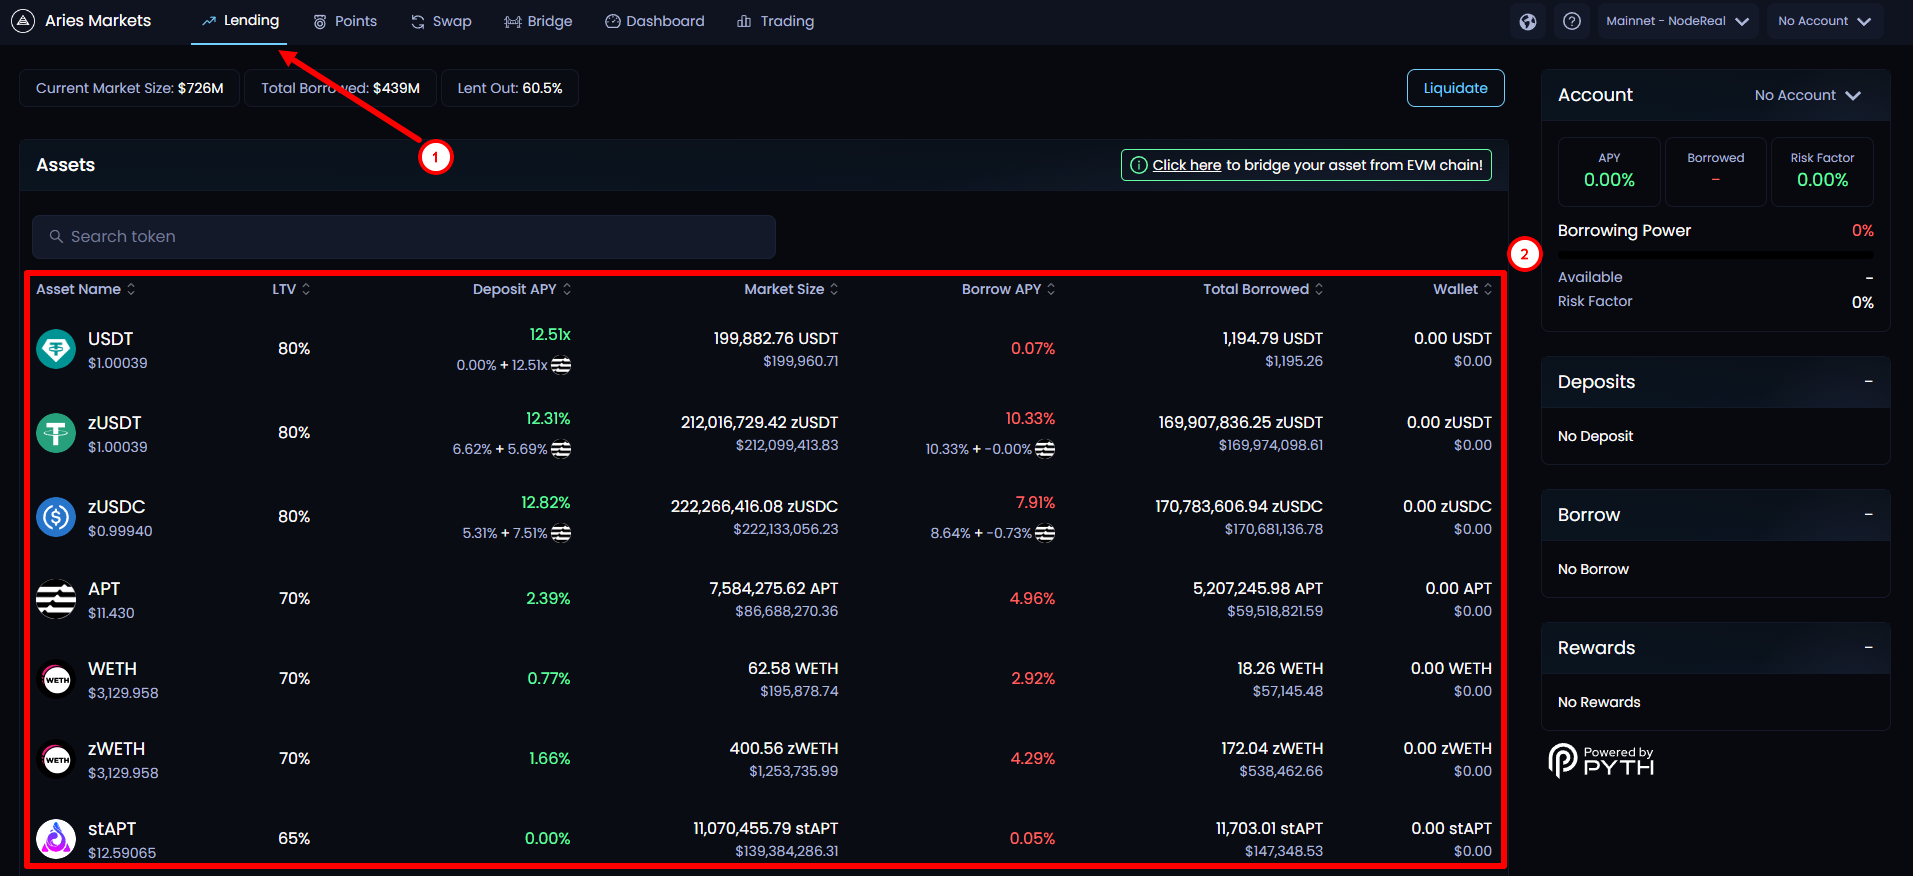The height and width of the screenshot is (876, 1913).
Task: Collapse the Borrow panel
Action: [1868, 514]
